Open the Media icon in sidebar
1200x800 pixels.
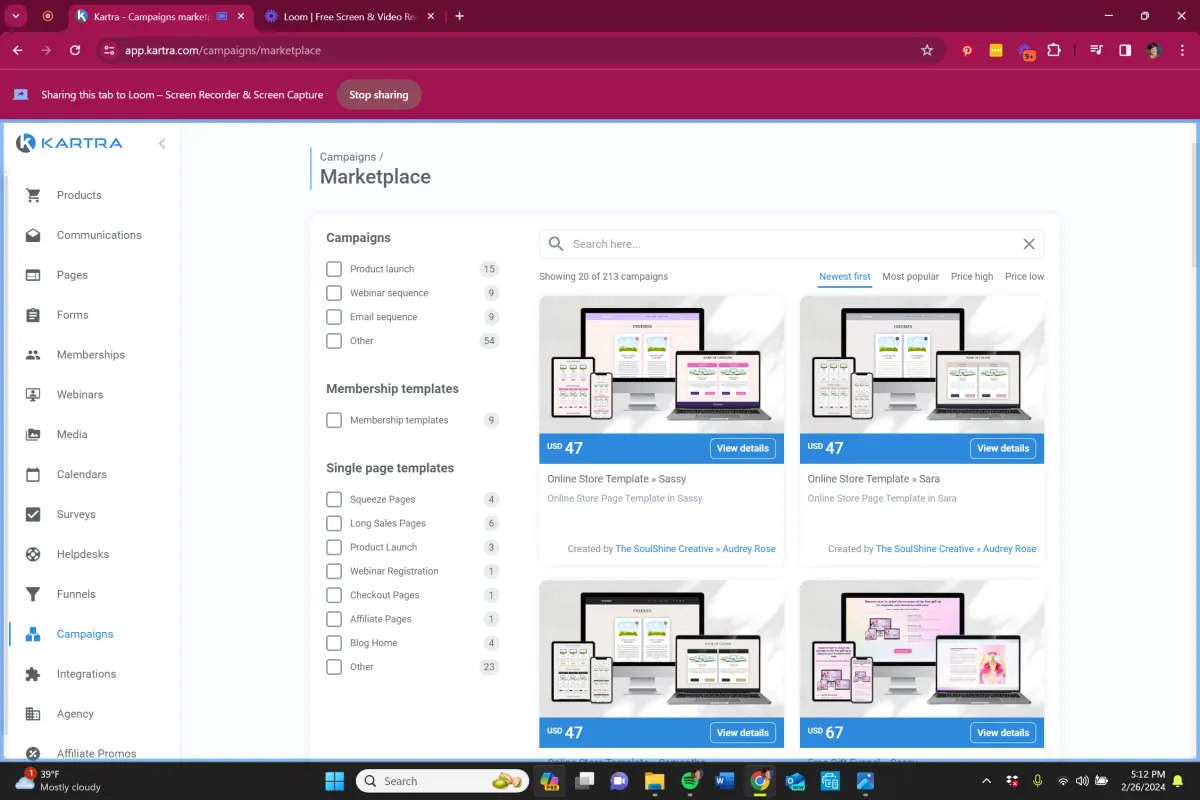pyautogui.click(x=33, y=435)
